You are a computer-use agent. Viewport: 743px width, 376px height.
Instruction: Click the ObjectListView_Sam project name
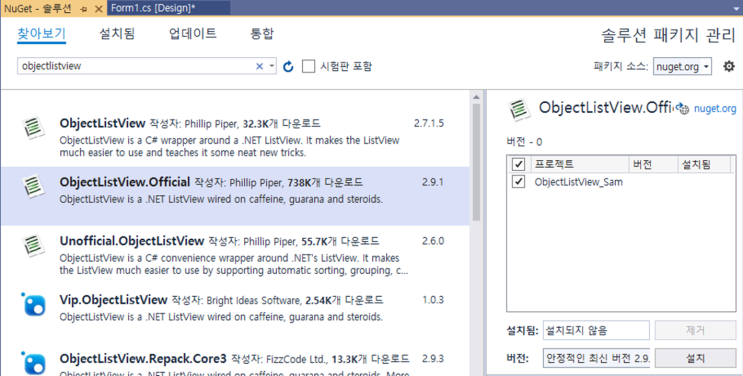coord(578,182)
